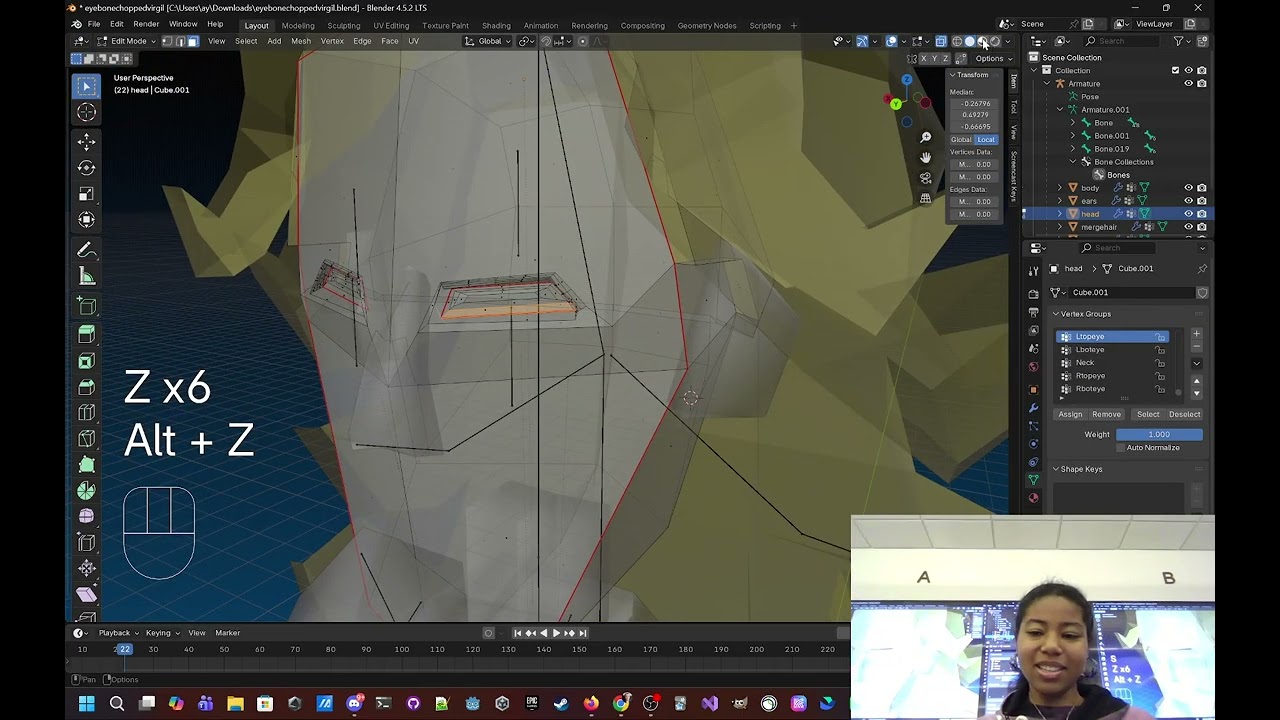The height and width of the screenshot is (720, 1280).
Task: Toggle X-Ray display button
Action: click(x=941, y=41)
